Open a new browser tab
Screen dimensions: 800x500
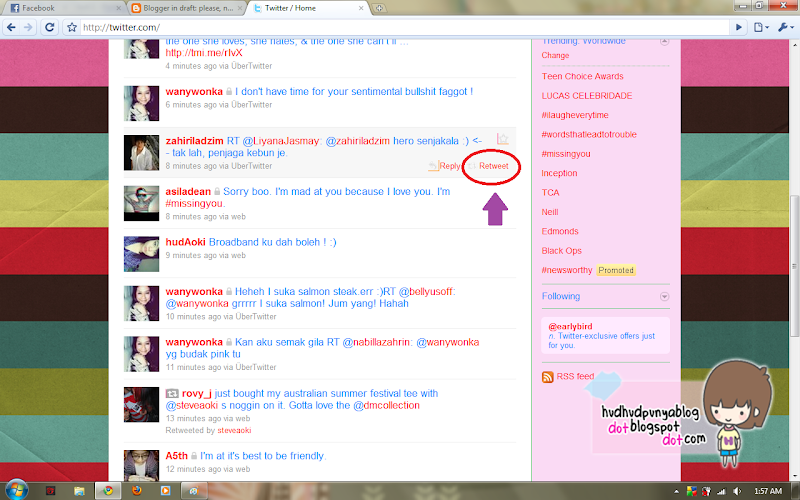point(379,8)
